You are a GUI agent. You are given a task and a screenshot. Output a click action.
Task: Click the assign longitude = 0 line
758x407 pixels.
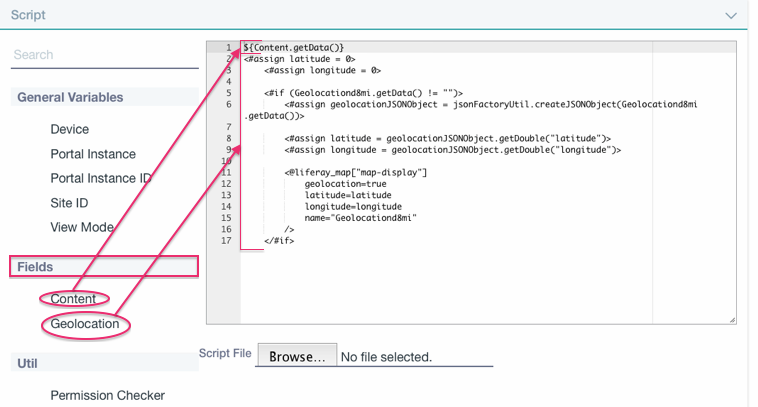[322, 71]
